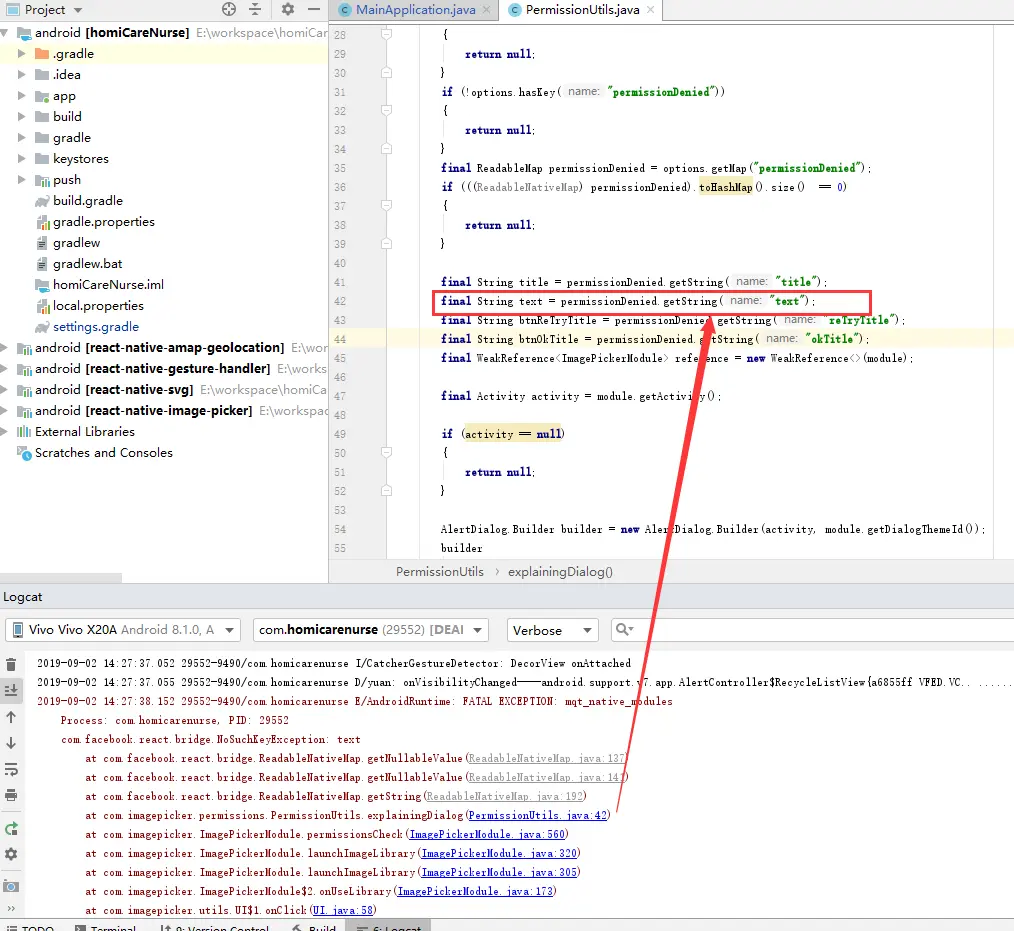Open the Verbose log level dropdown
The width and height of the screenshot is (1014, 931).
pos(552,630)
